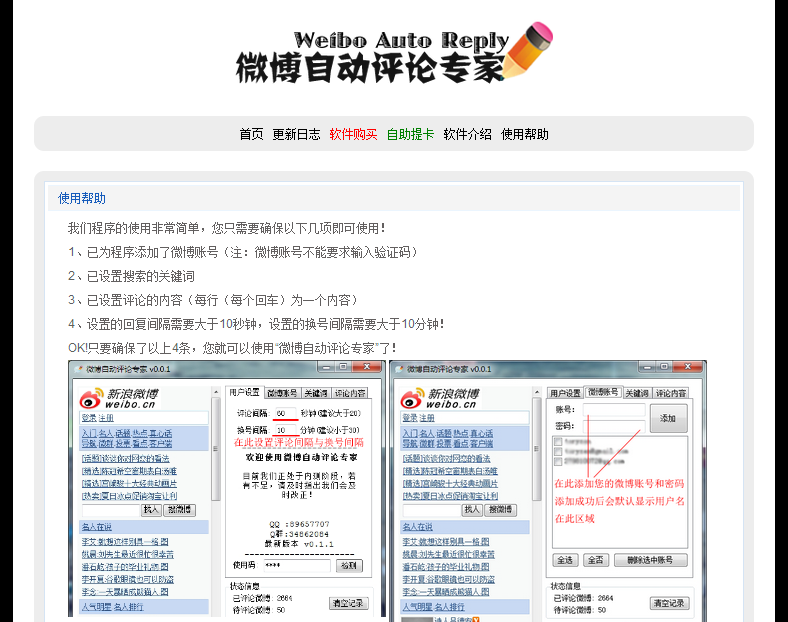Go to the 首页 page
Viewport: 788px width, 622px height.
point(251,134)
